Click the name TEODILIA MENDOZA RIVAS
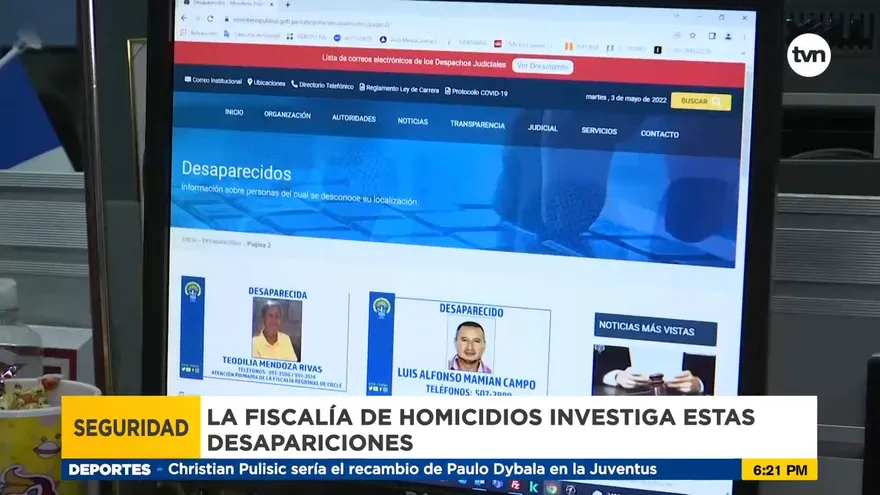 coord(272,364)
